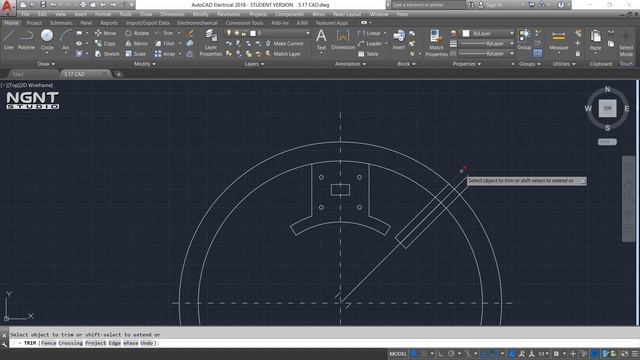
Task: Activate the Copy command
Action: point(106,43)
